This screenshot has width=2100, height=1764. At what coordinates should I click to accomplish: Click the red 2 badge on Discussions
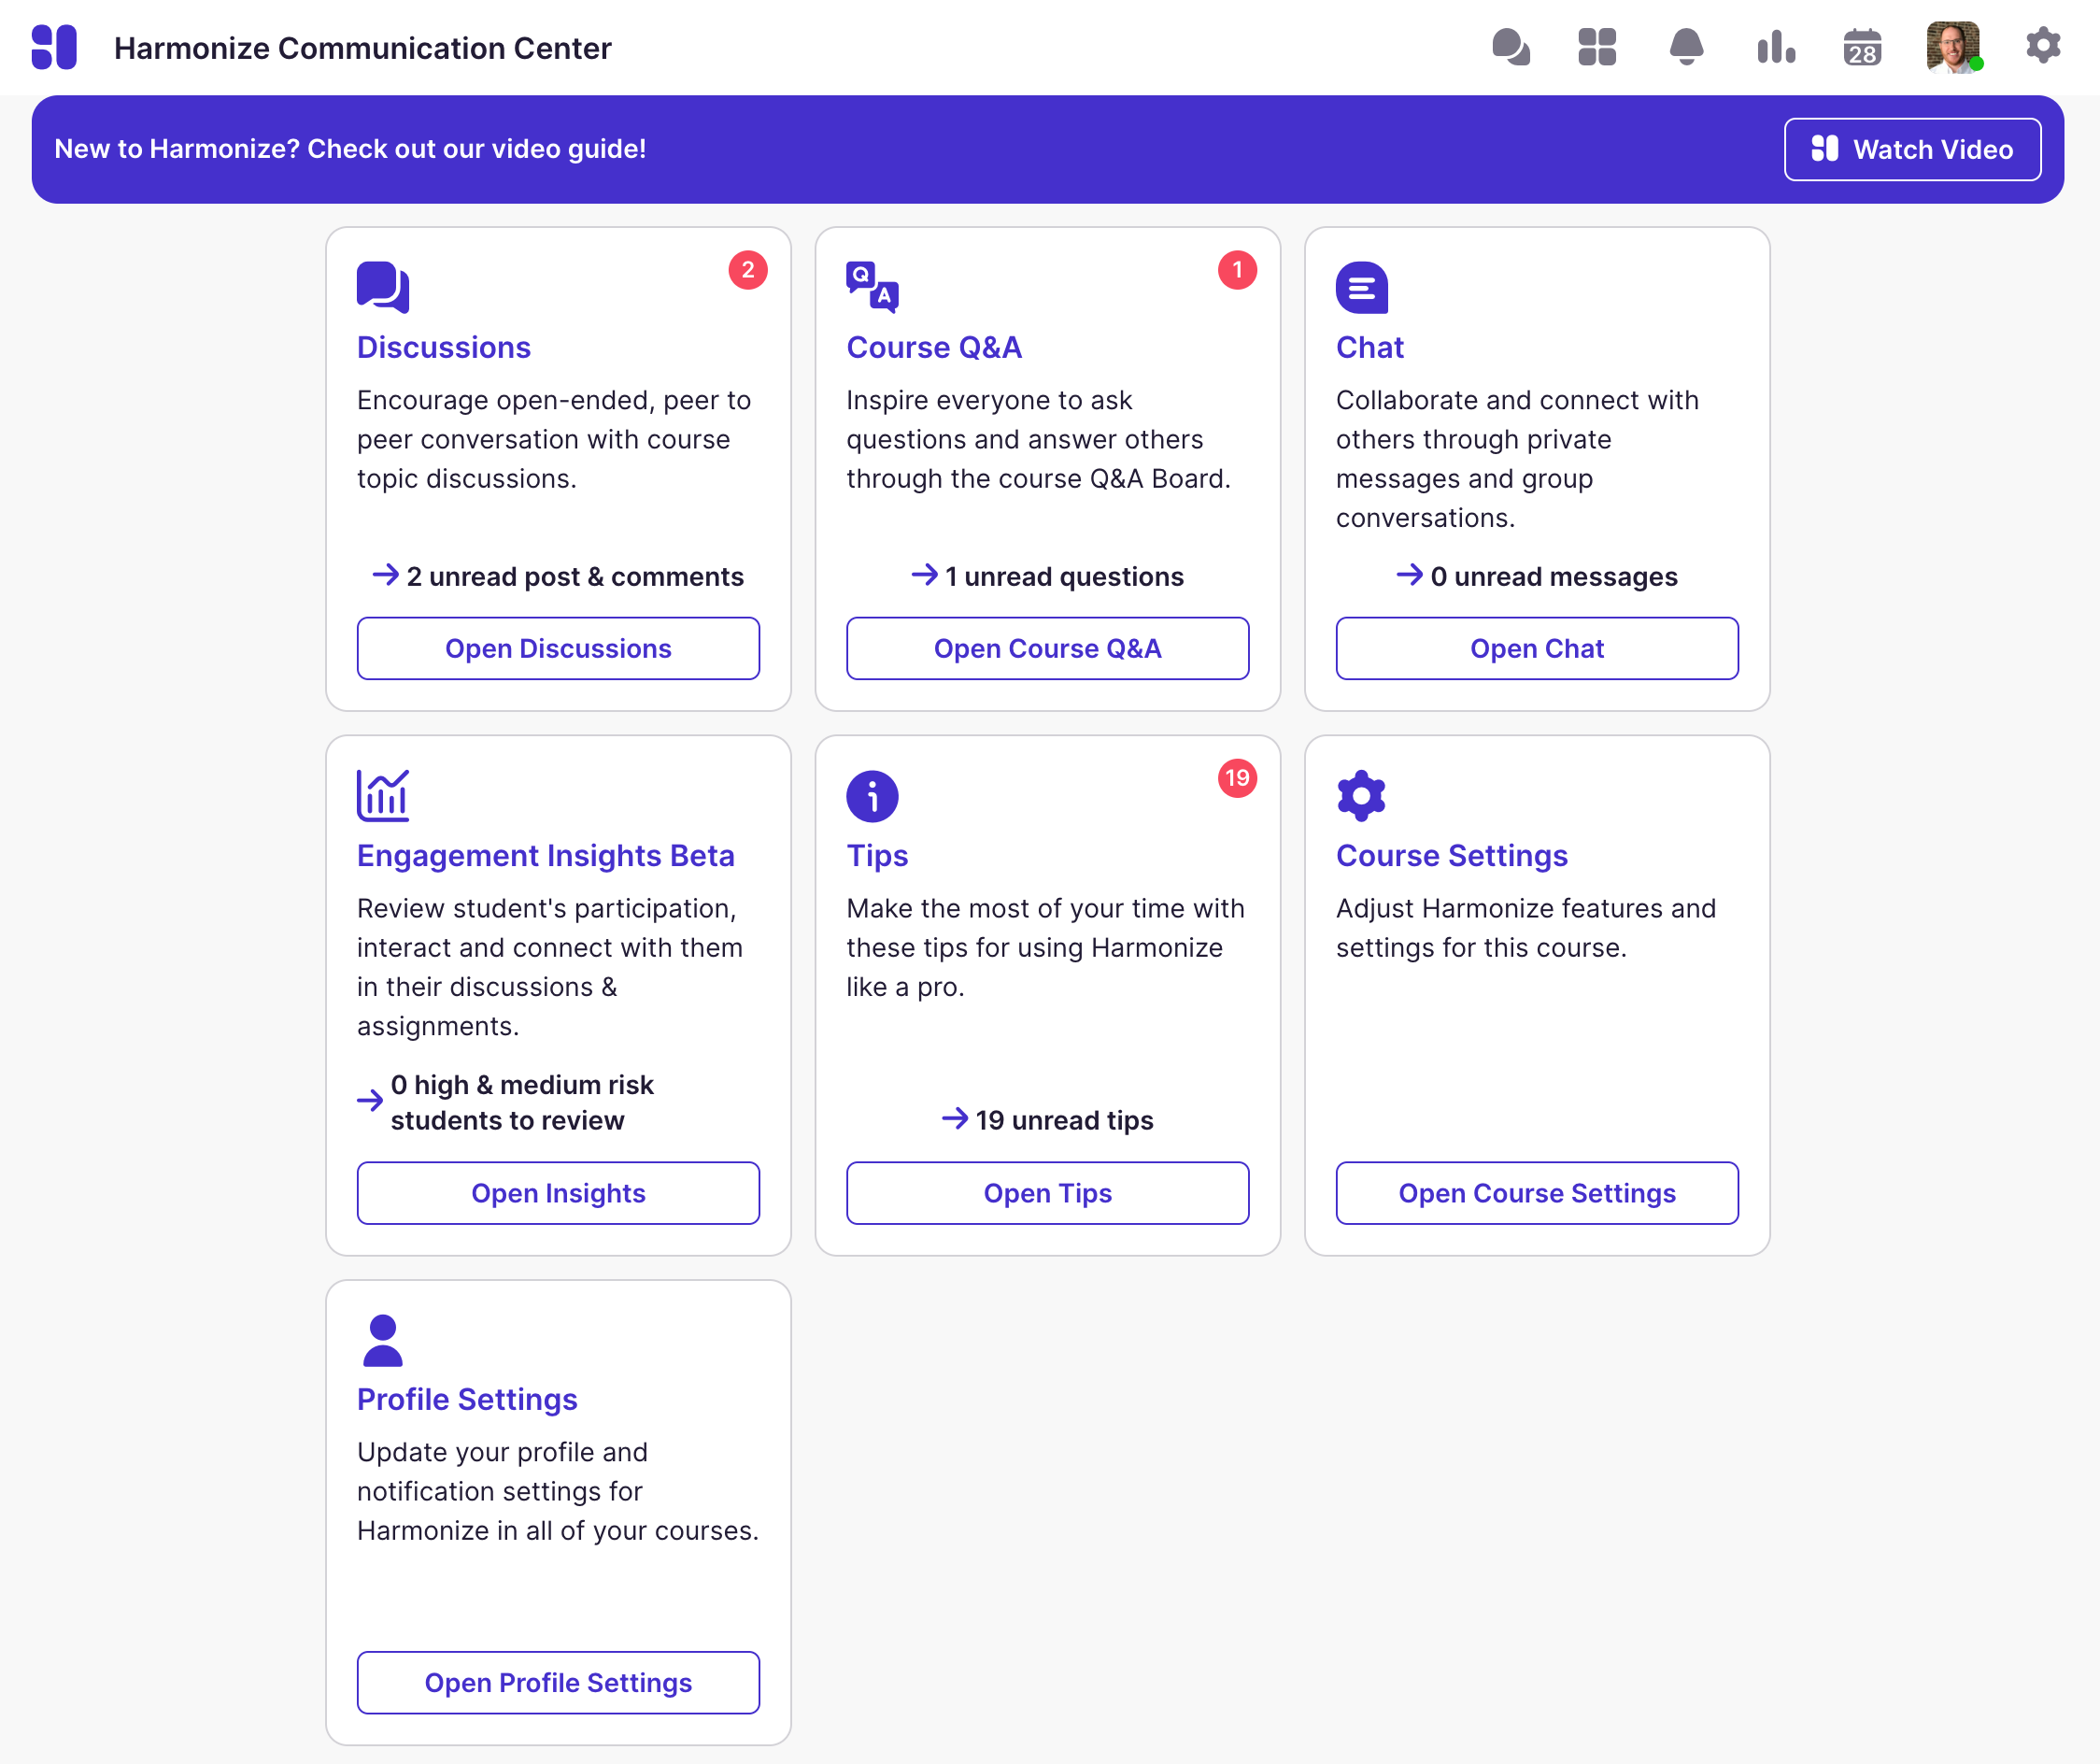748,270
